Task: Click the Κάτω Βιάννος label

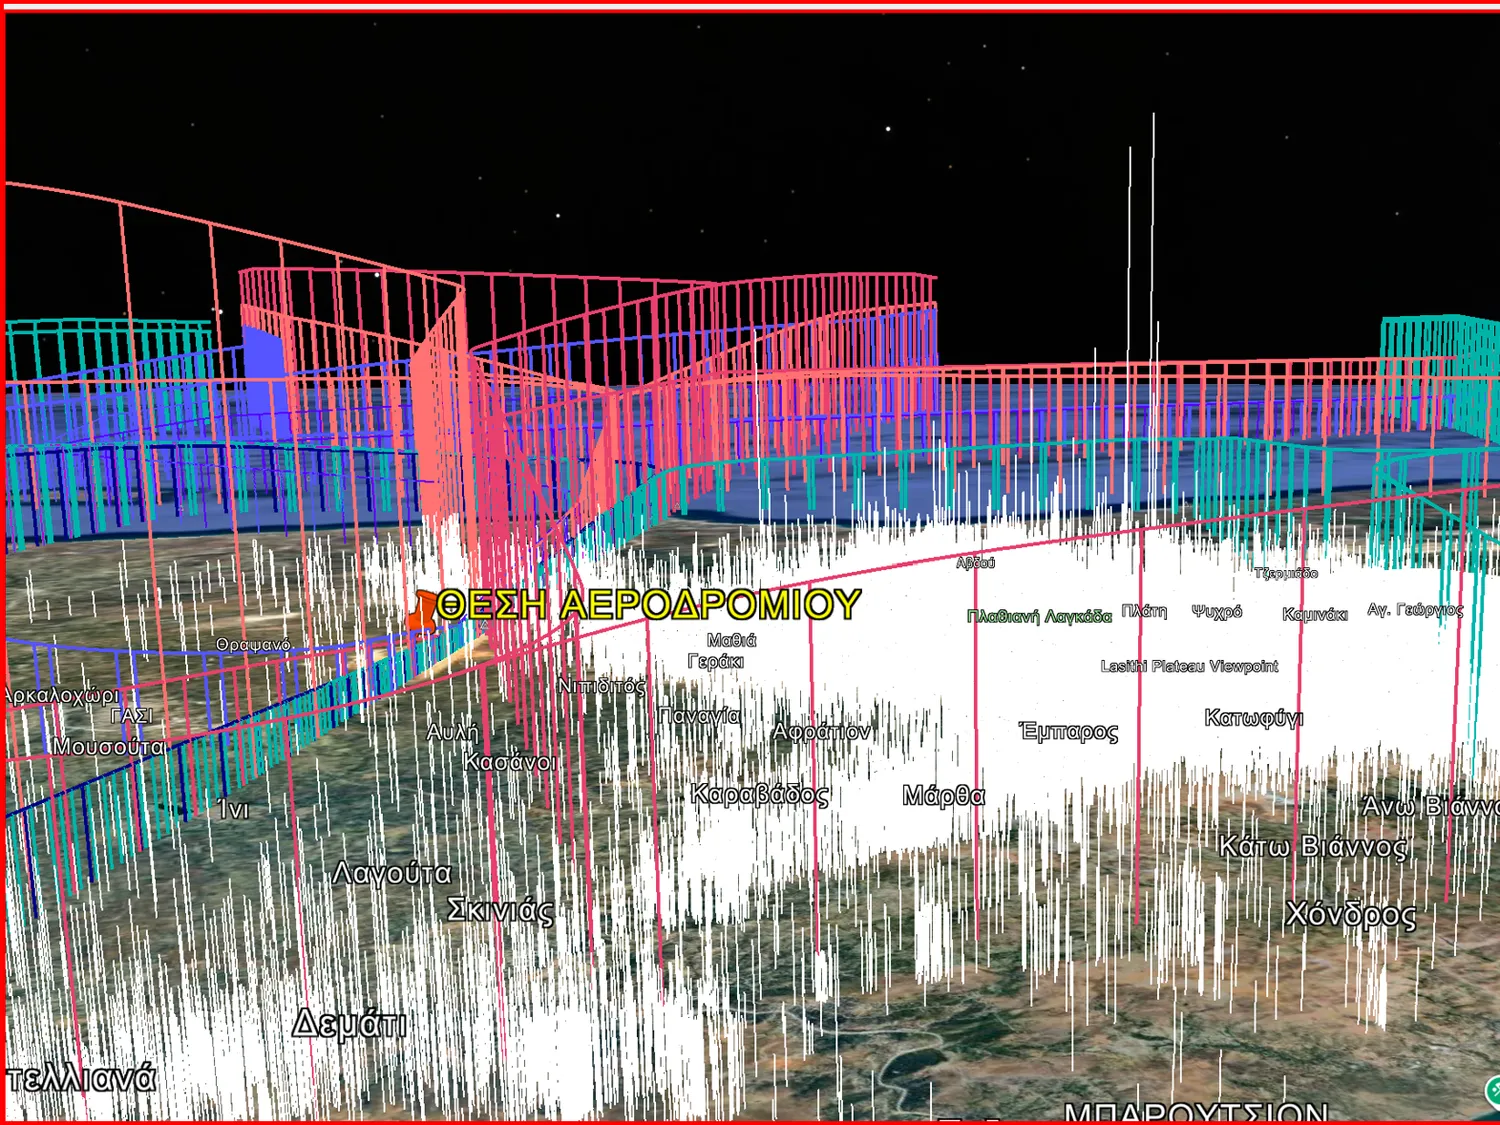Action: click(1312, 847)
